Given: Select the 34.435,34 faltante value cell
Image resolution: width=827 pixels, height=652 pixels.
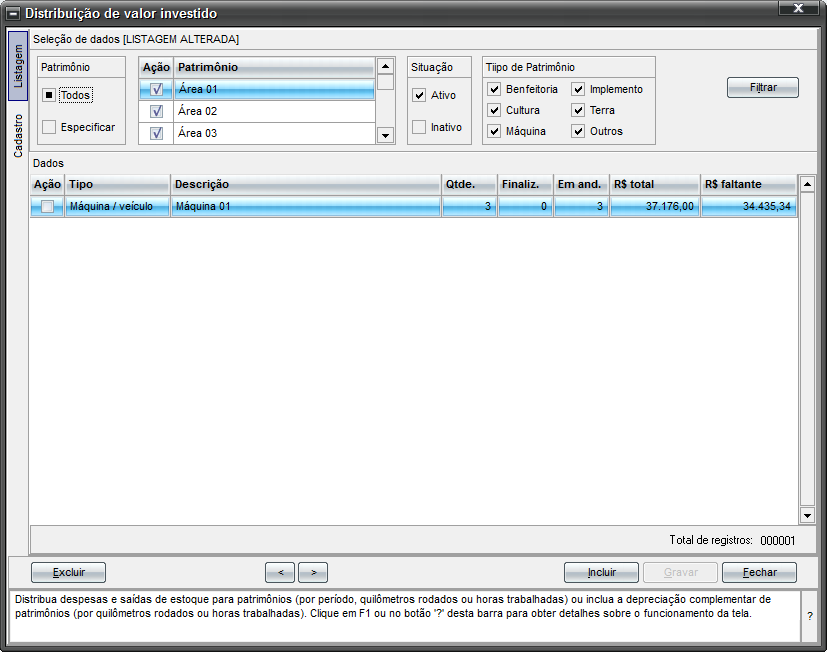Looking at the screenshot, I should click(749, 206).
